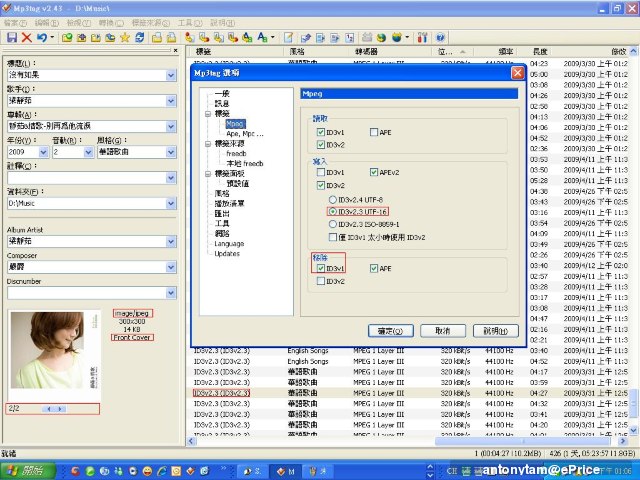This screenshot has height=480, width=640.
Task: Click the Tag to Filename converter icon
Action: [189, 38]
